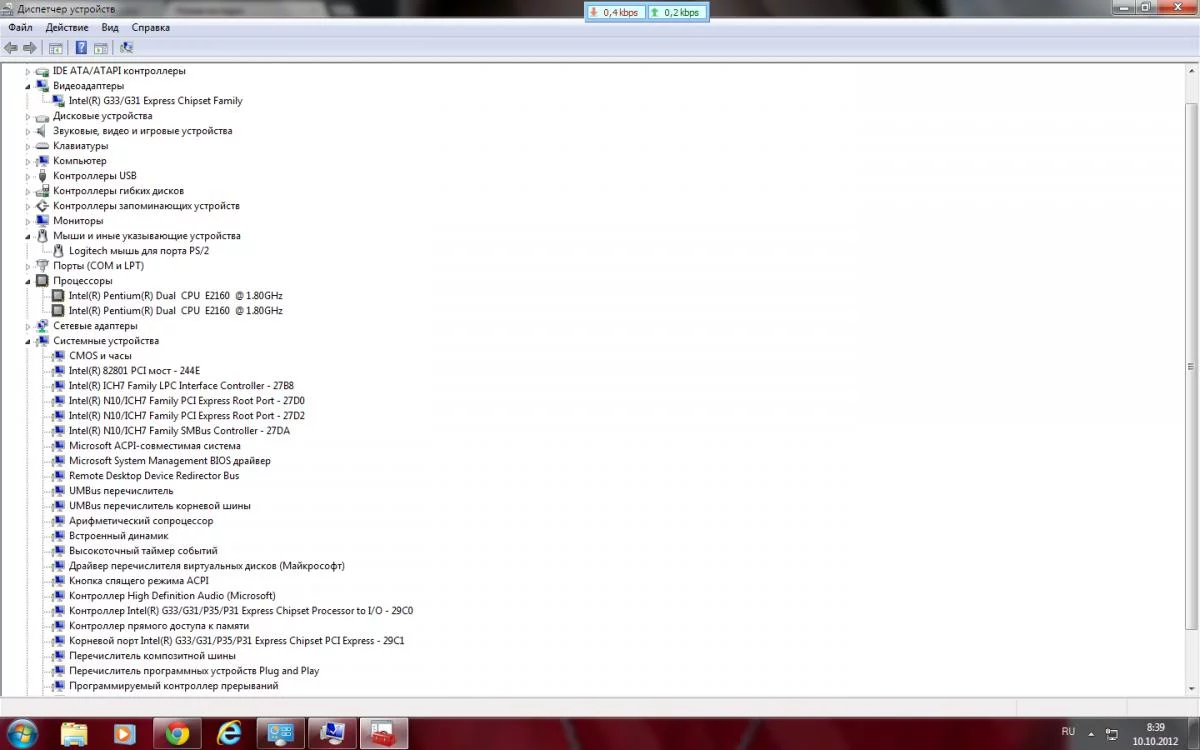
Task: Open Internet Explorer from the taskbar
Action: (x=229, y=734)
